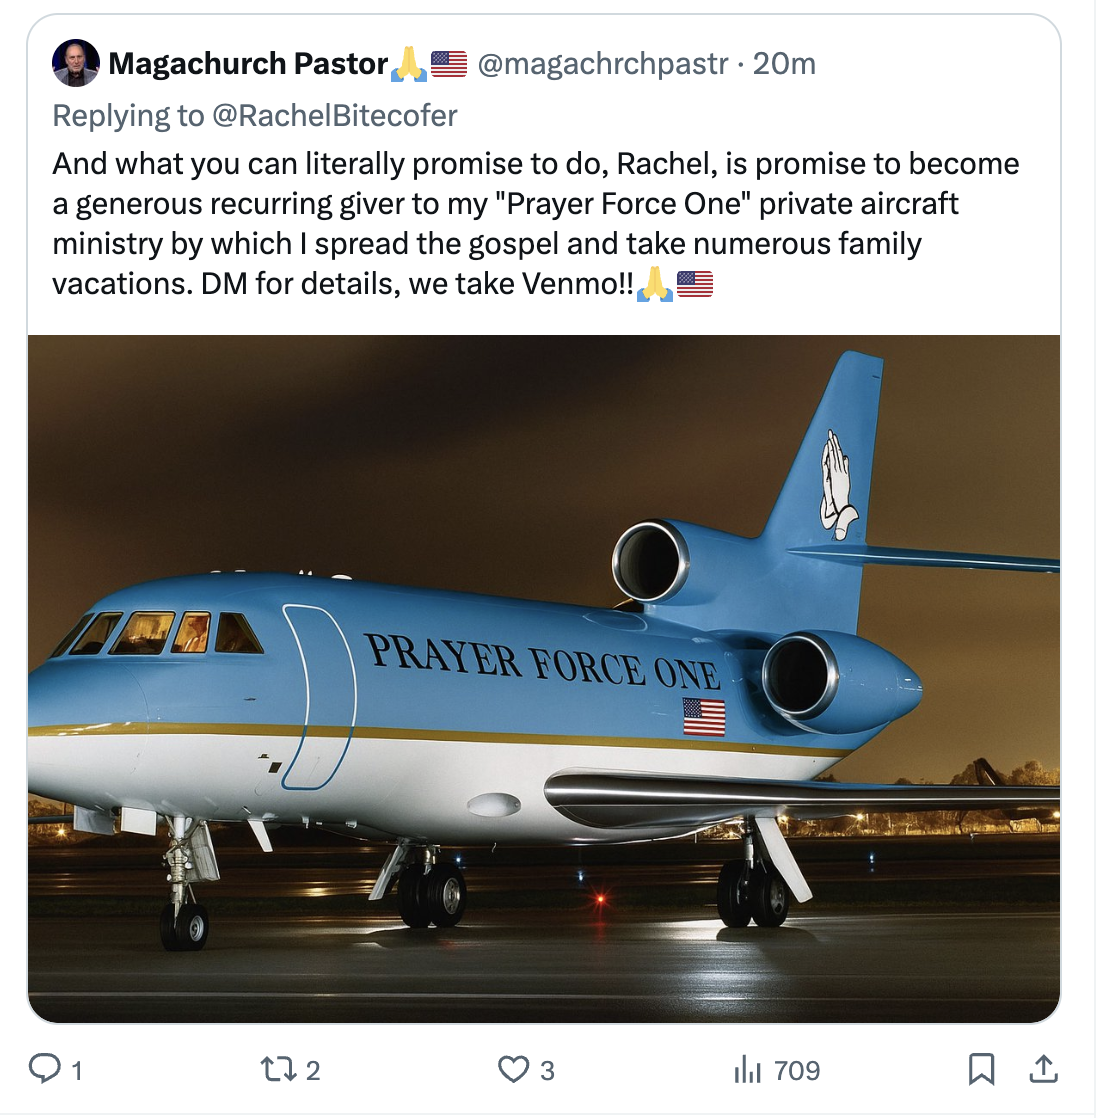Toggle the like on this tweet
The width and height of the screenshot is (1098, 1118).
click(x=514, y=1069)
